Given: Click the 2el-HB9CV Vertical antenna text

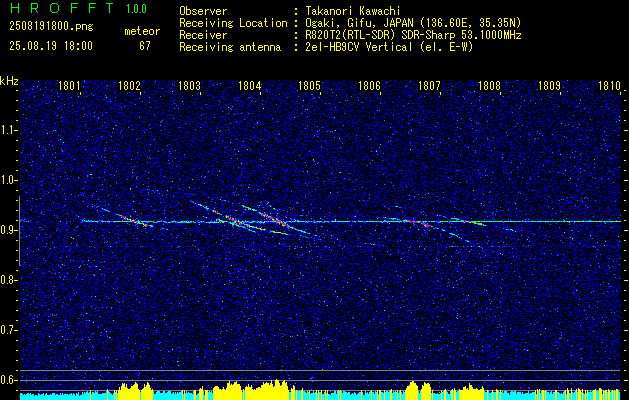Looking at the screenshot, I should (x=390, y=47).
